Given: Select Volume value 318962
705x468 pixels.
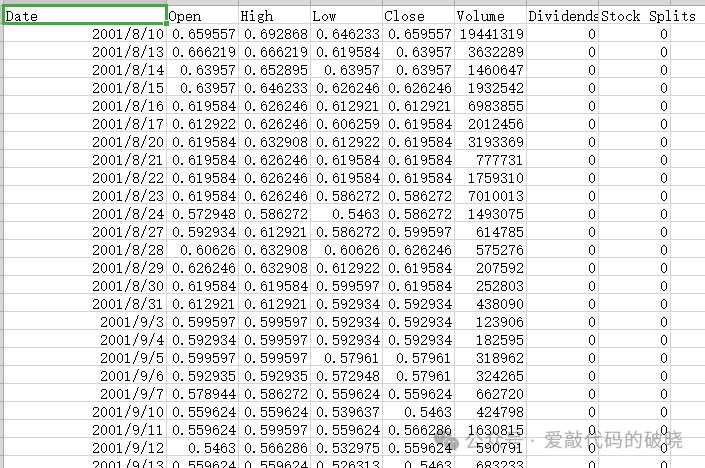Looking at the screenshot, I should click(x=491, y=357).
